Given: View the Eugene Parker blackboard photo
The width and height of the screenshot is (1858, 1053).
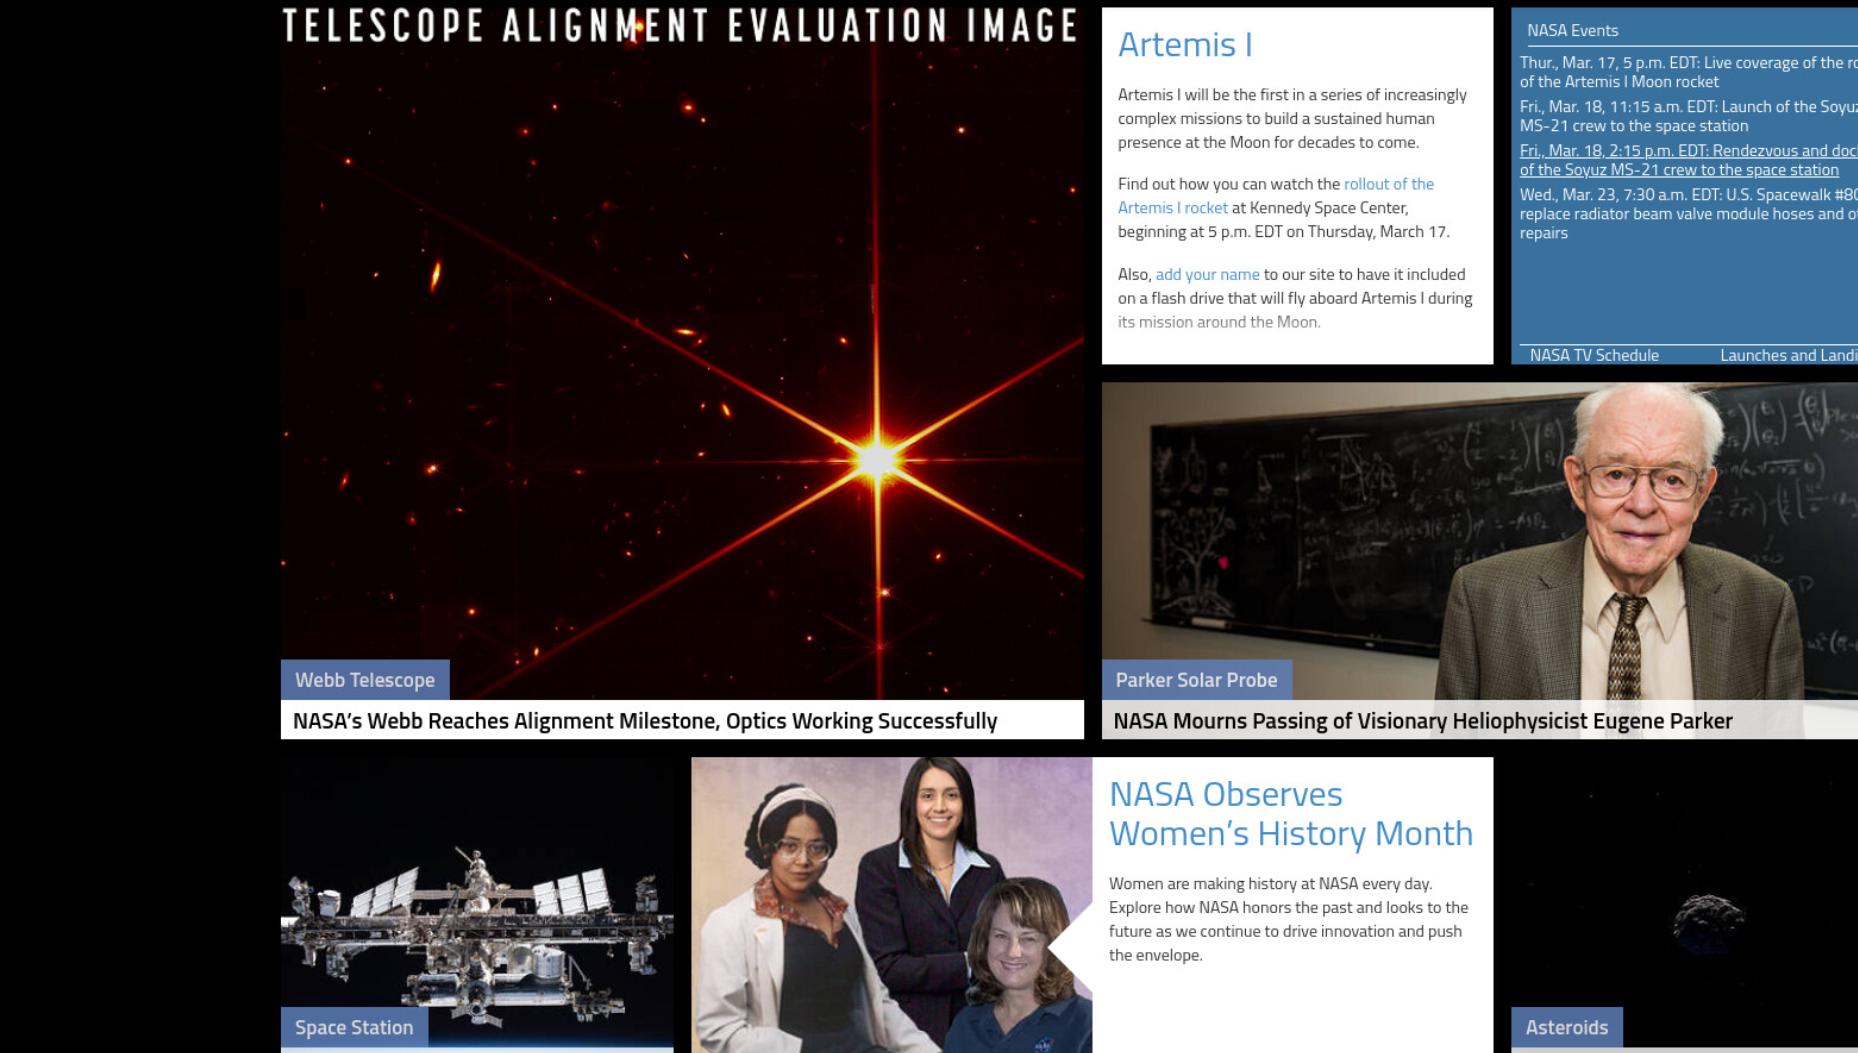Looking at the screenshot, I should pos(1480,540).
